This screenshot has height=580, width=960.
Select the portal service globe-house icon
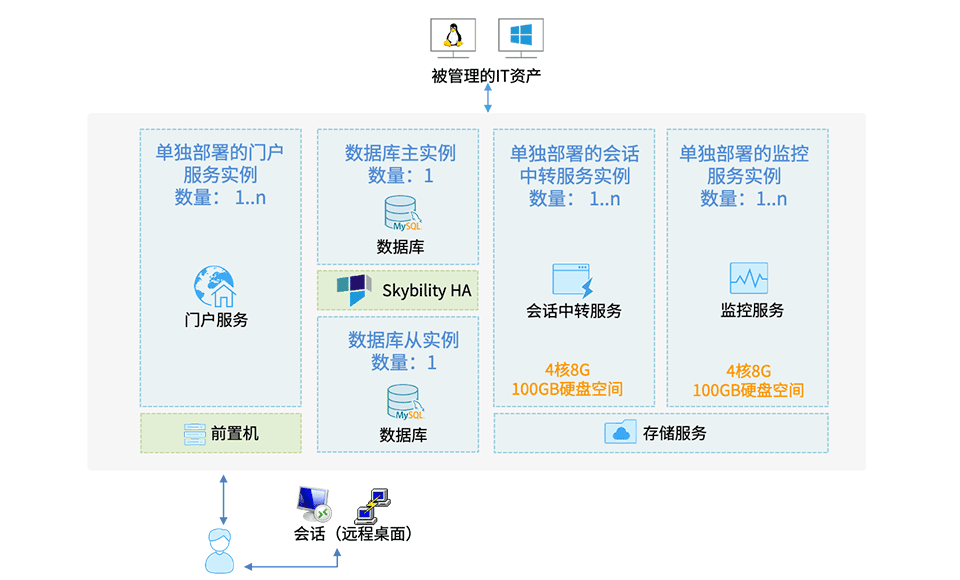[215, 286]
